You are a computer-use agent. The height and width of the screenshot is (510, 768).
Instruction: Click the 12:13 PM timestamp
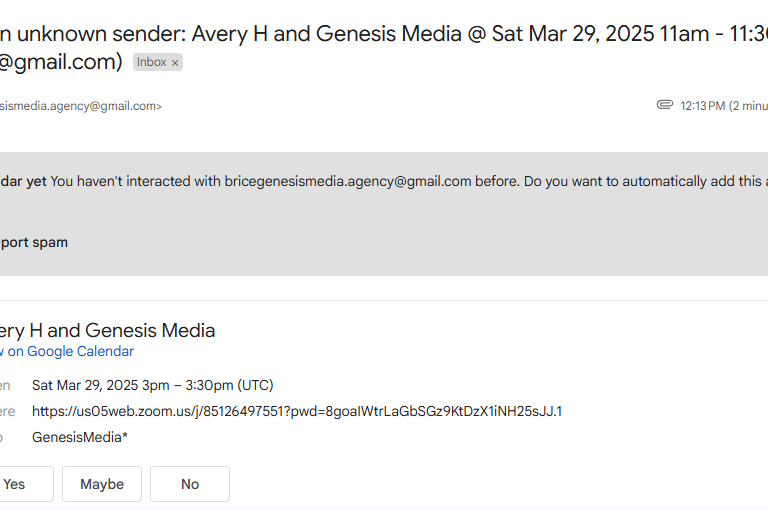coord(702,106)
